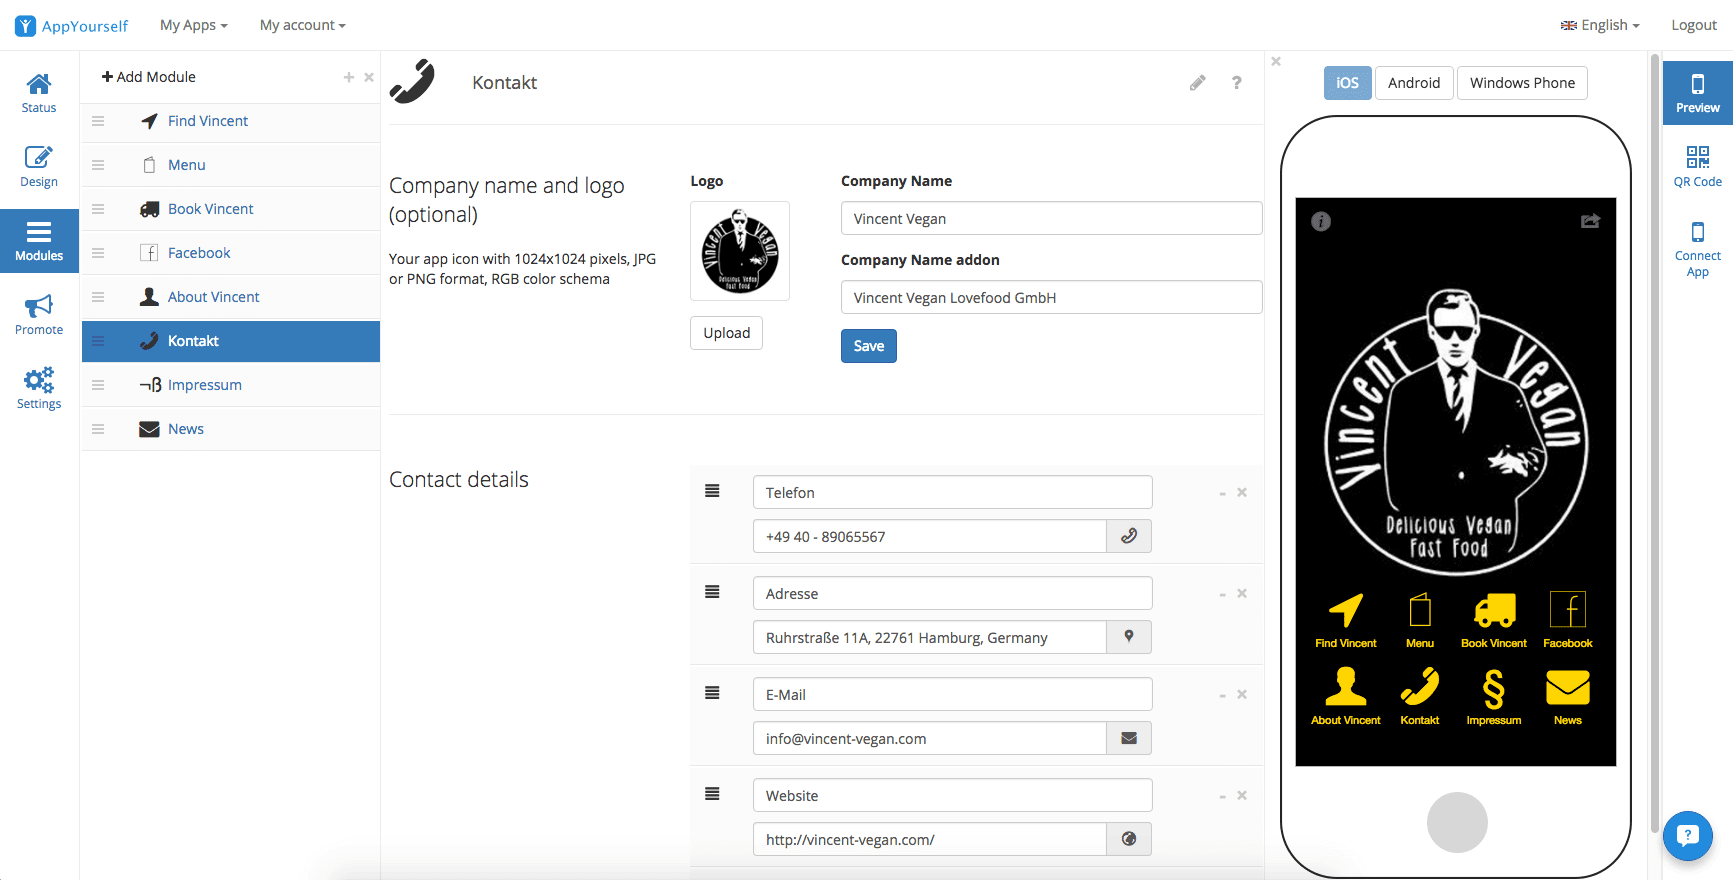Screen dimensions: 1733x880
Task: Collapse the E-Mail row with minus
Action: pyautogui.click(x=1222, y=695)
